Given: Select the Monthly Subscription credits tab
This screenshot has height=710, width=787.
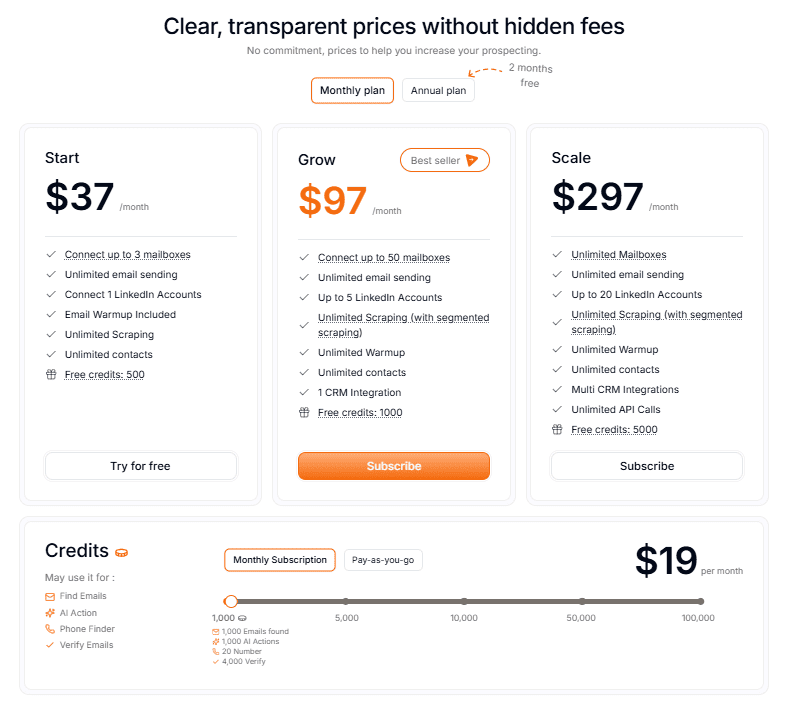Looking at the screenshot, I should pyautogui.click(x=280, y=560).
